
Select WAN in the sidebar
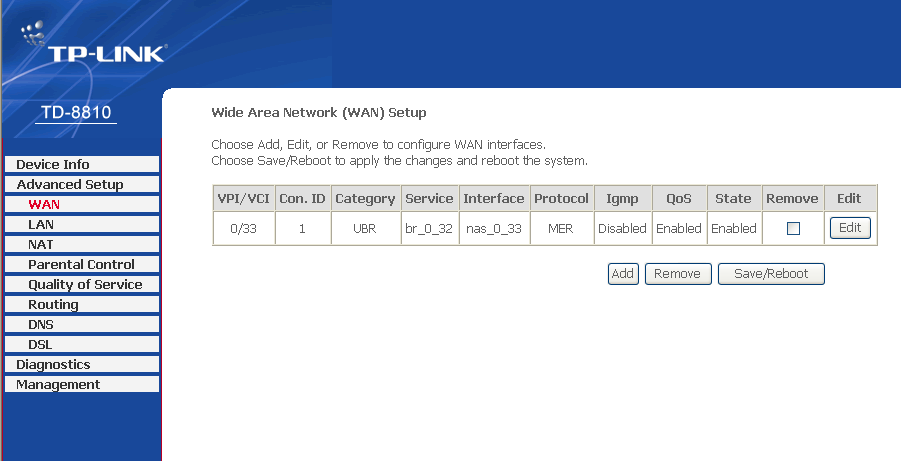44,204
